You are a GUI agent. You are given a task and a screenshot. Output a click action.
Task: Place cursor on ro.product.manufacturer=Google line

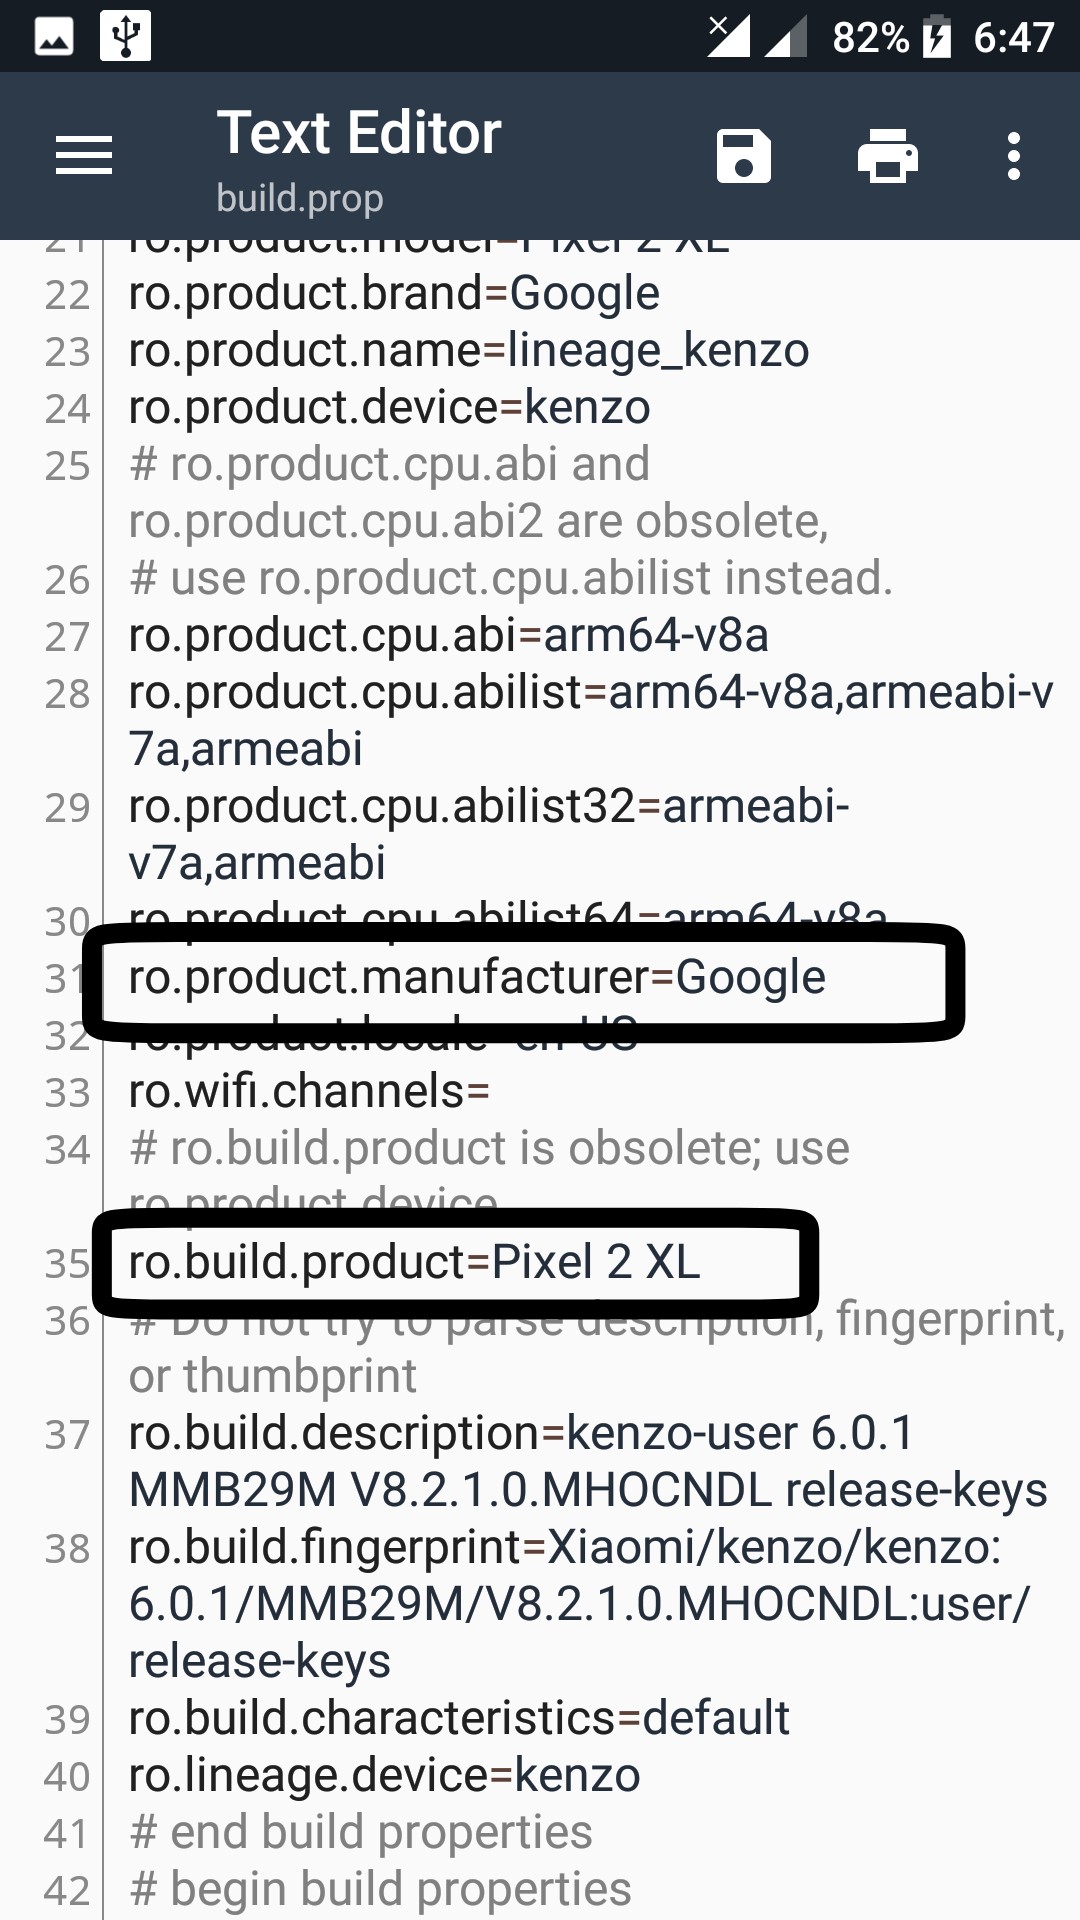click(x=477, y=977)
